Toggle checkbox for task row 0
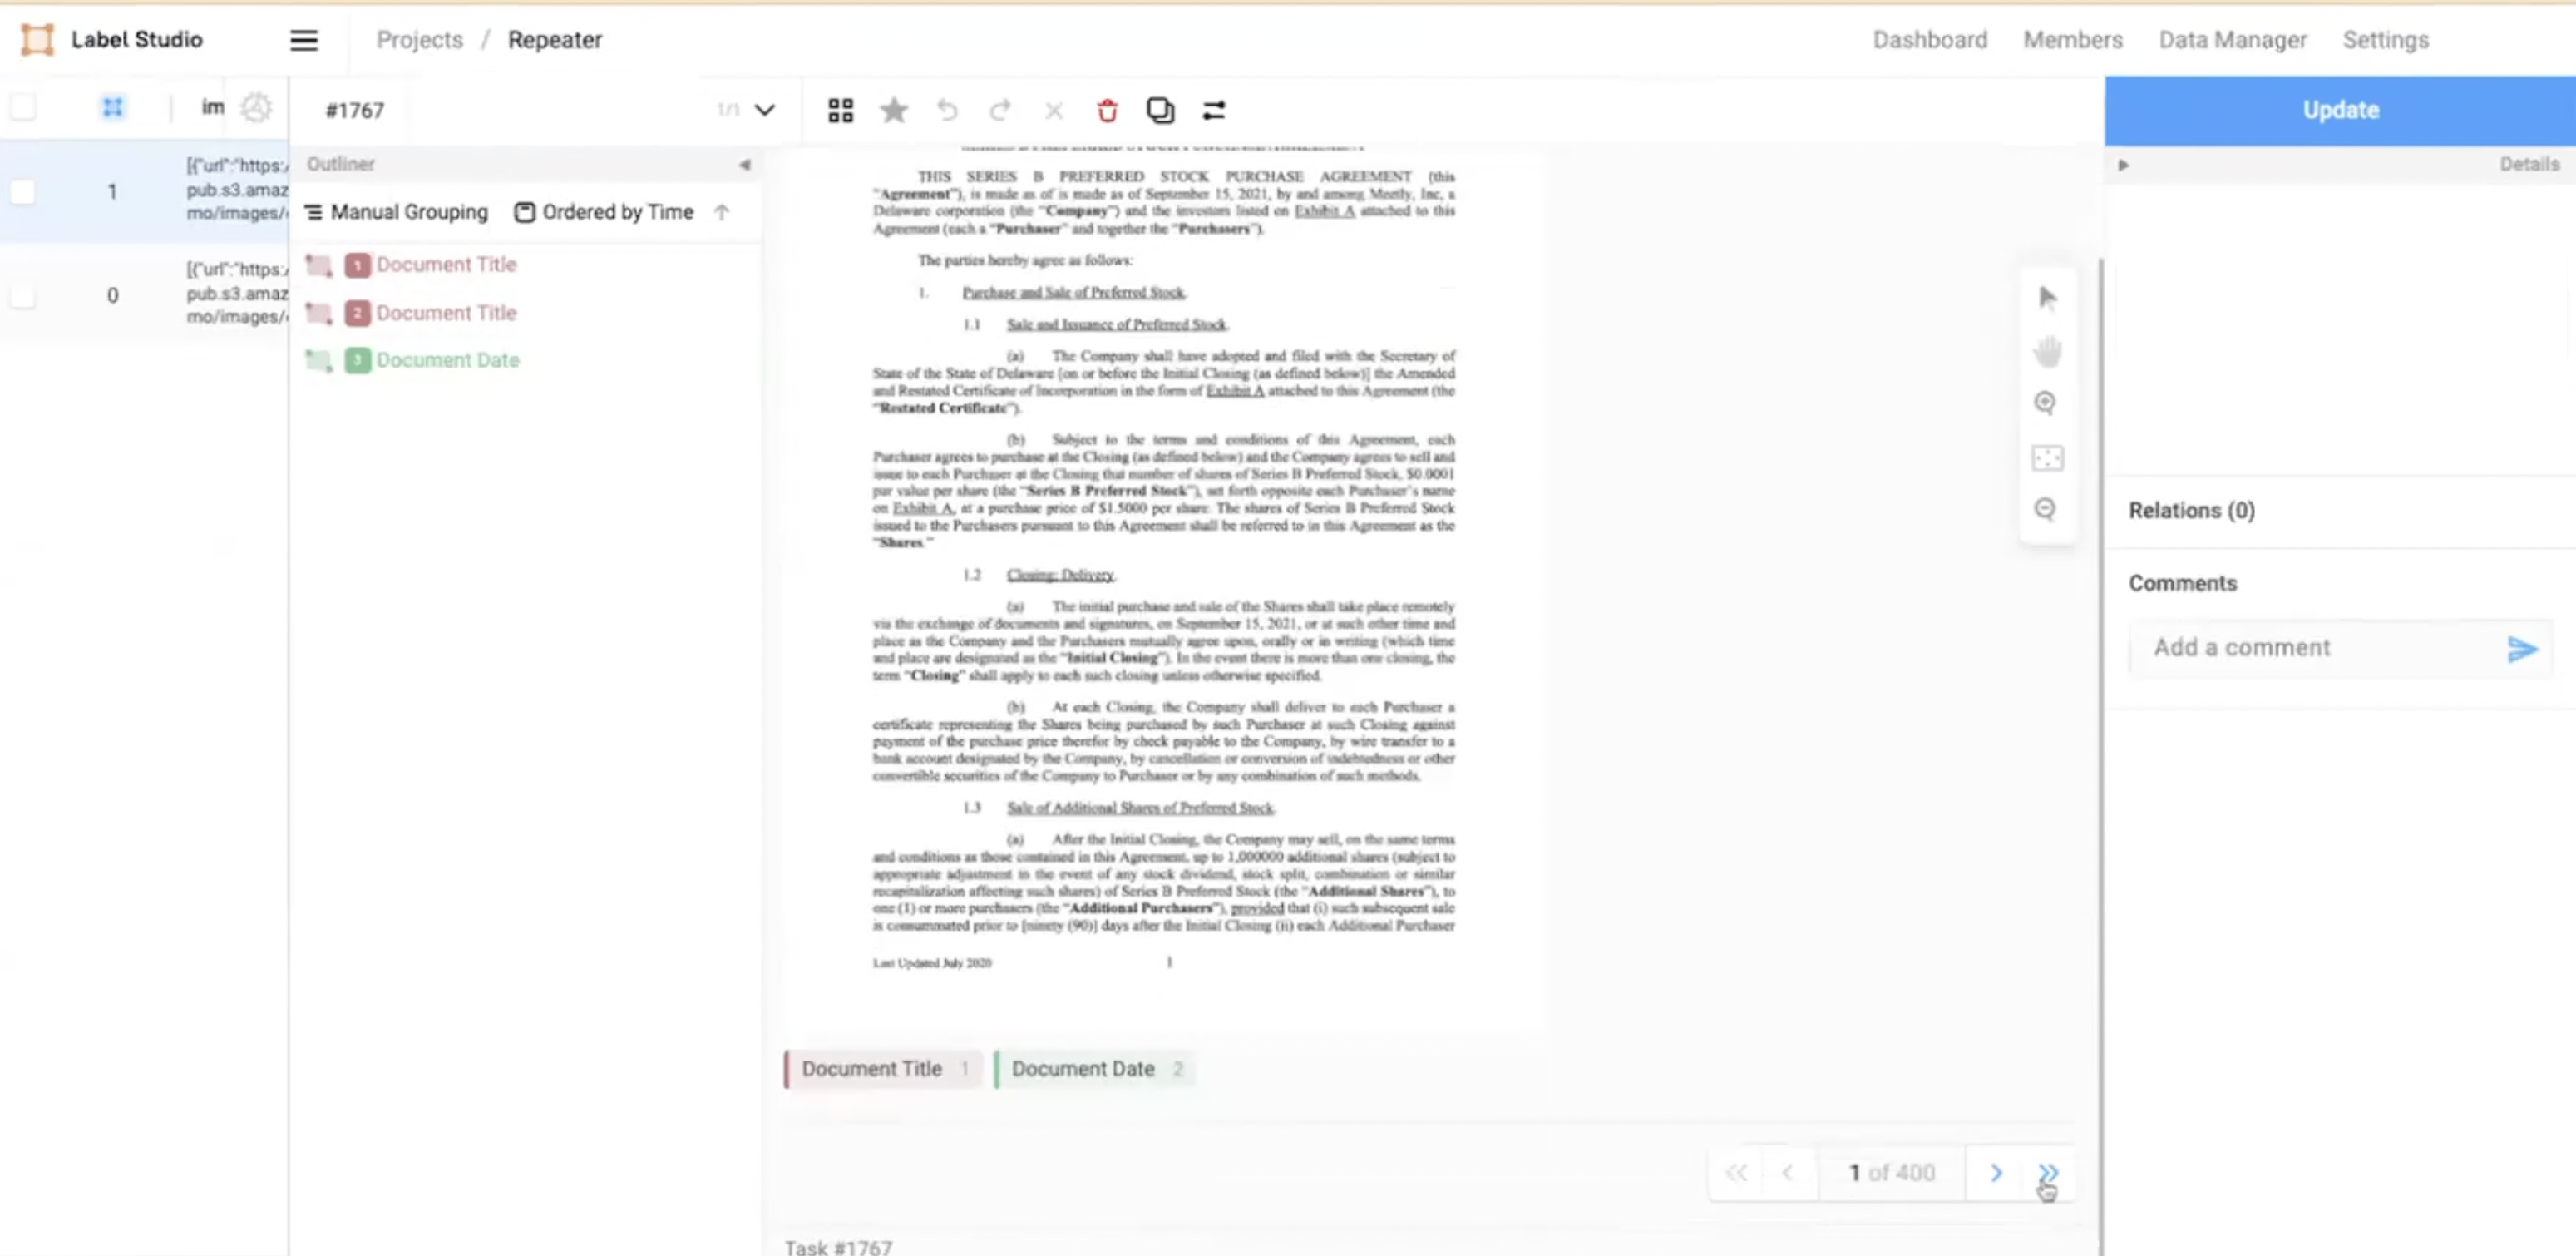 tap(23, 295)
